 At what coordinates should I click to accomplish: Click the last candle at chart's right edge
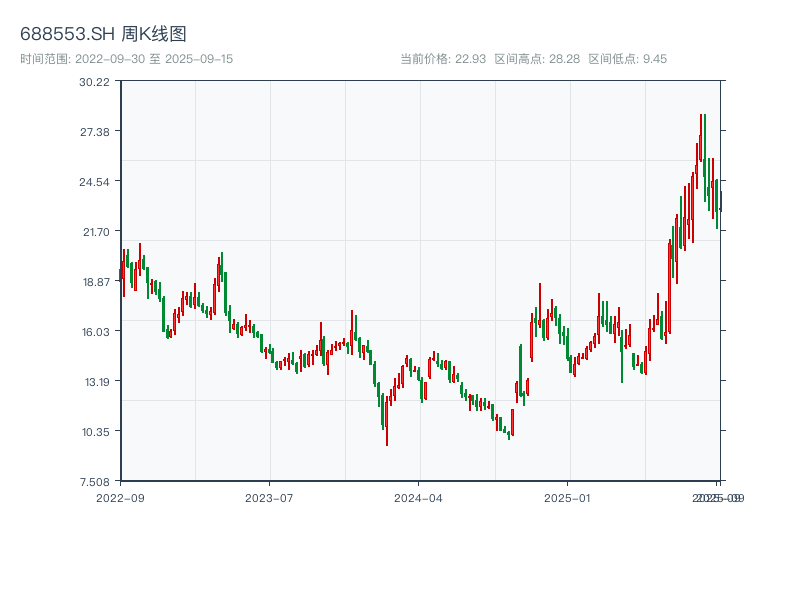[721, 202]
